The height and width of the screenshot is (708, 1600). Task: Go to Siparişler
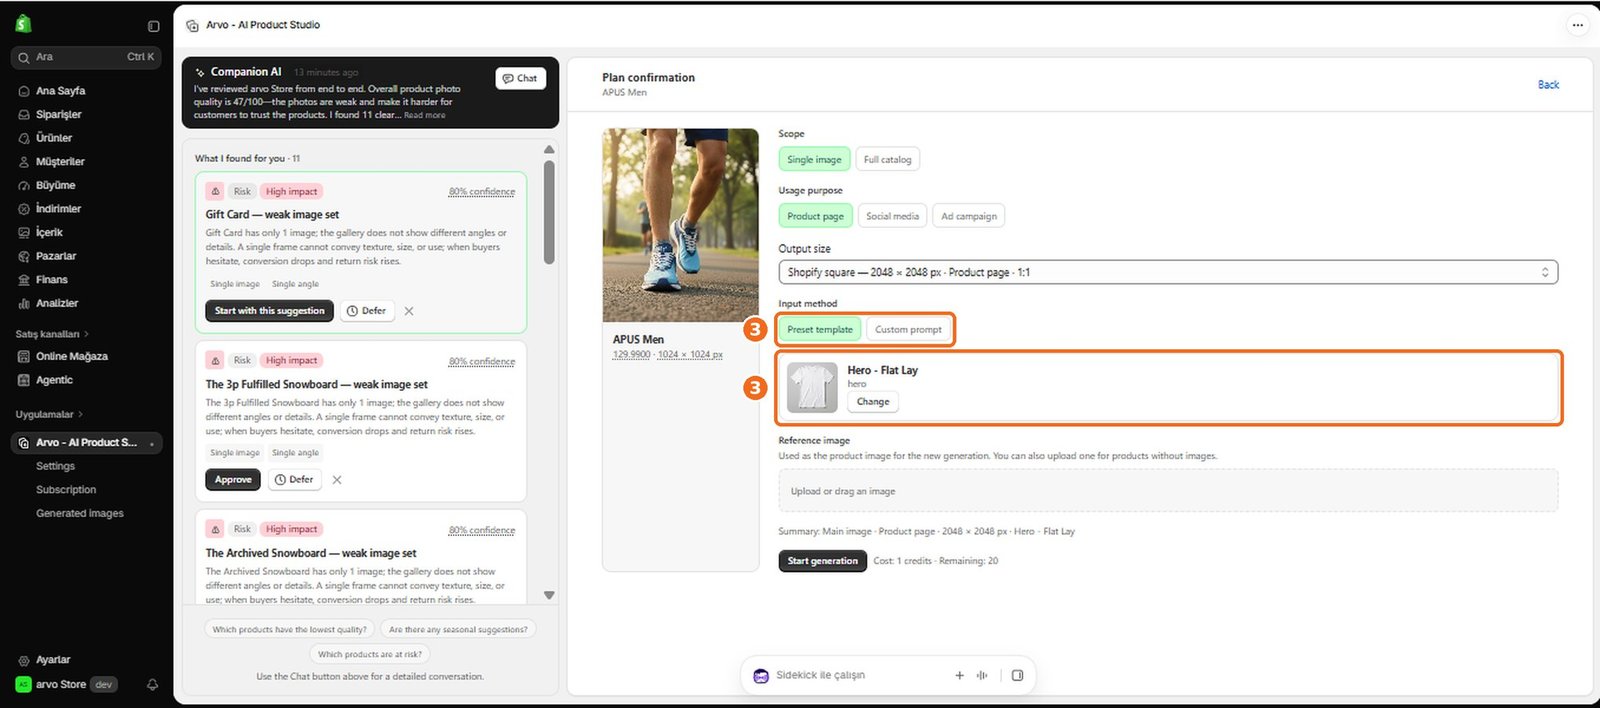tap(58, 114)
